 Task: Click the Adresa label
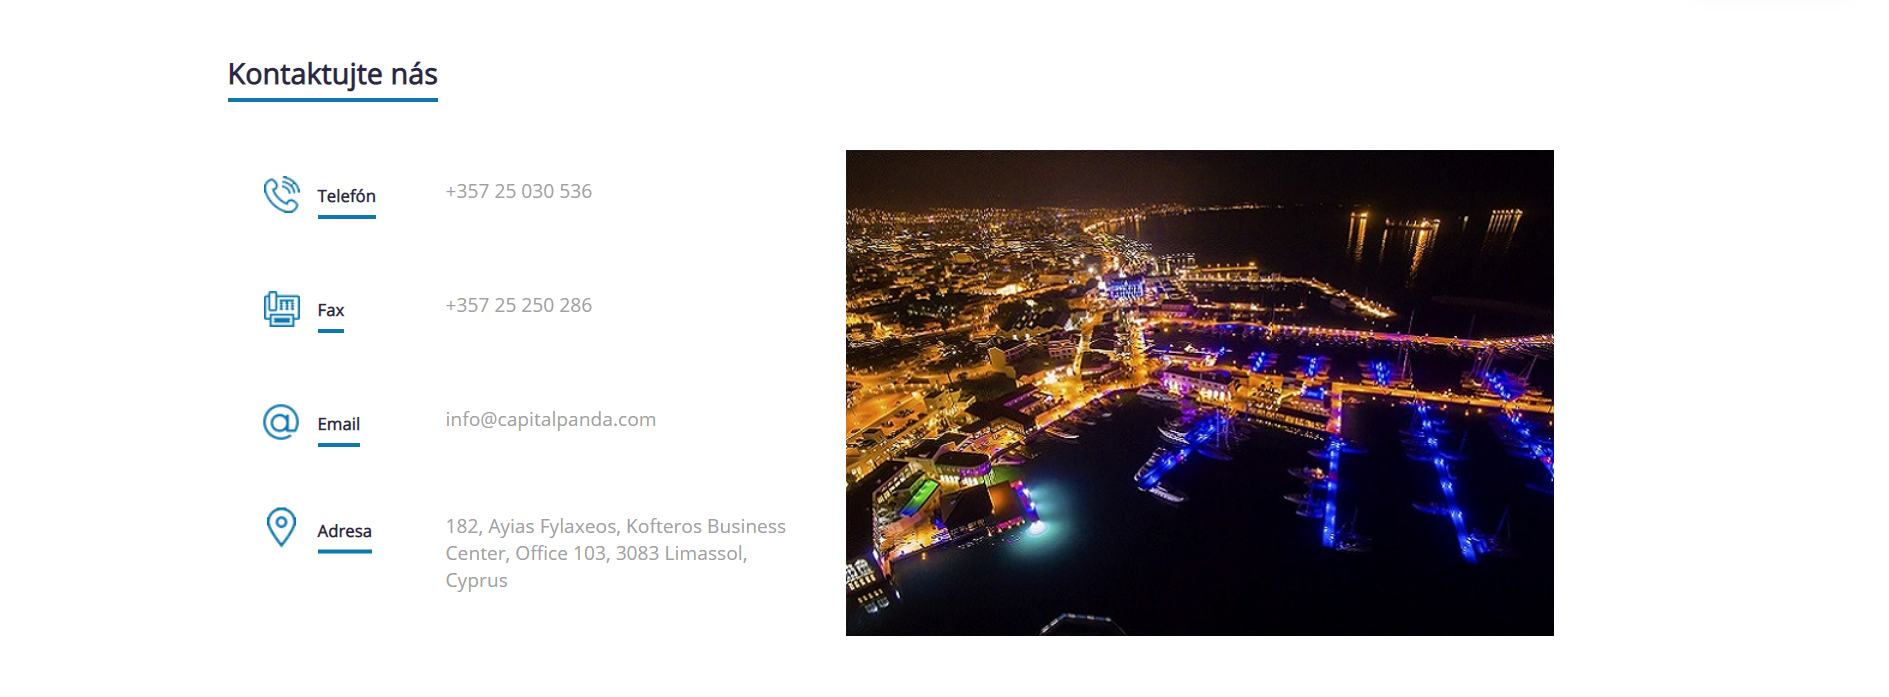pos(344,531)
